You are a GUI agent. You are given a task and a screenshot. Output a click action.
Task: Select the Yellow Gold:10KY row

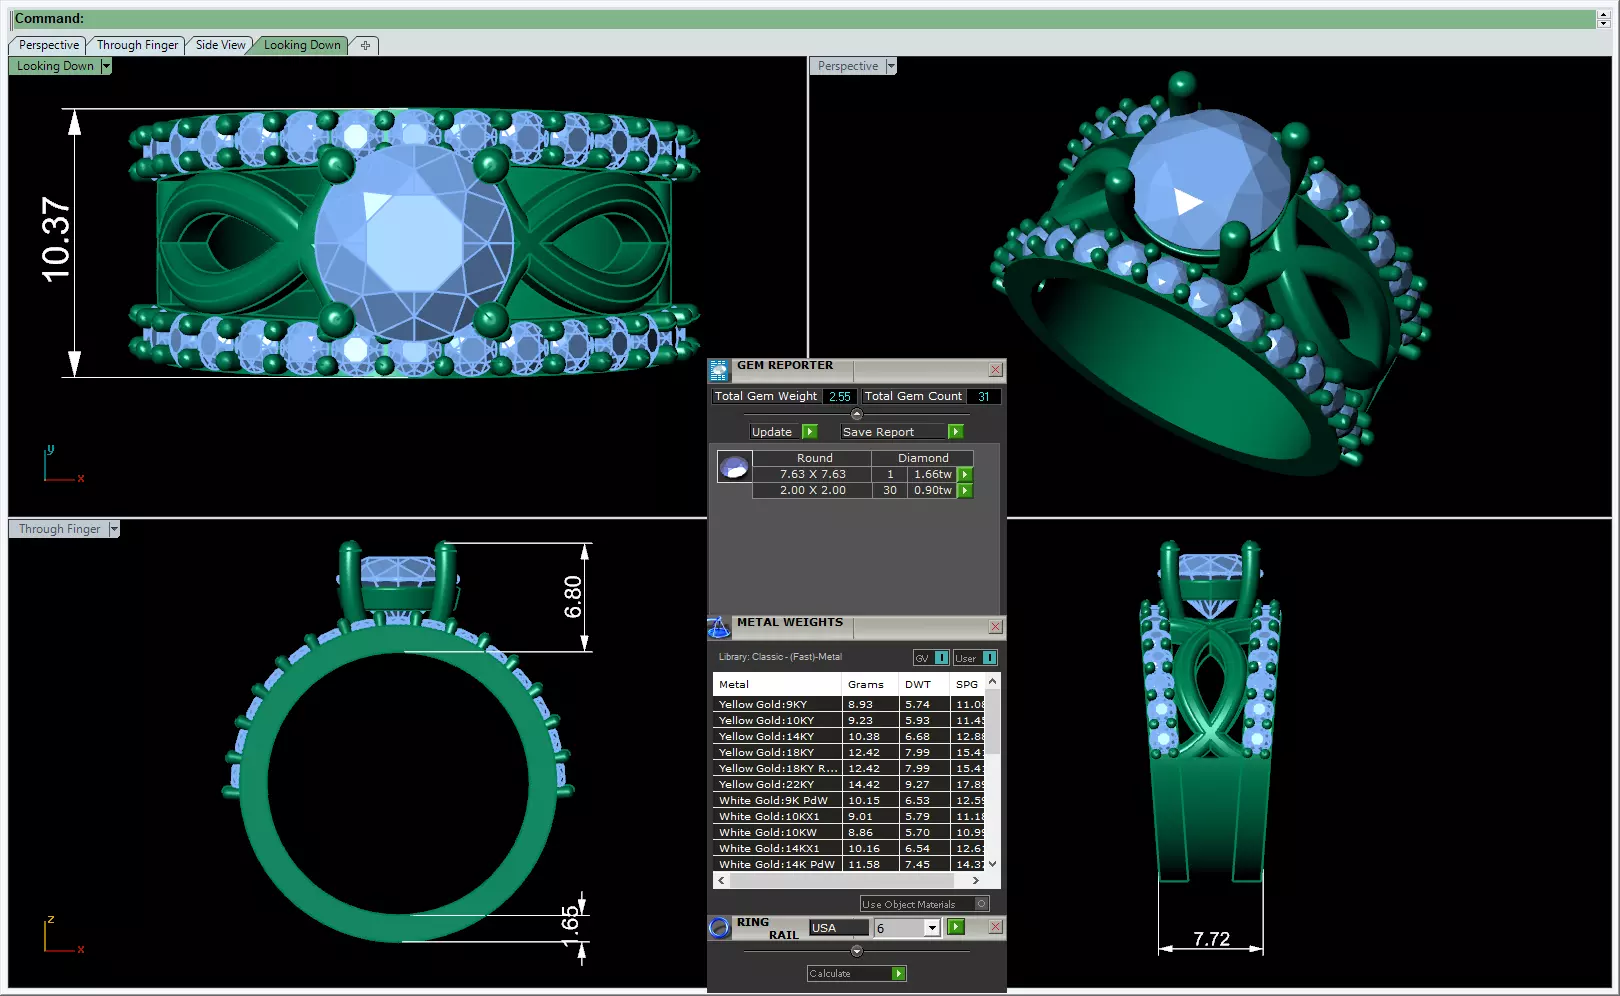850,721
